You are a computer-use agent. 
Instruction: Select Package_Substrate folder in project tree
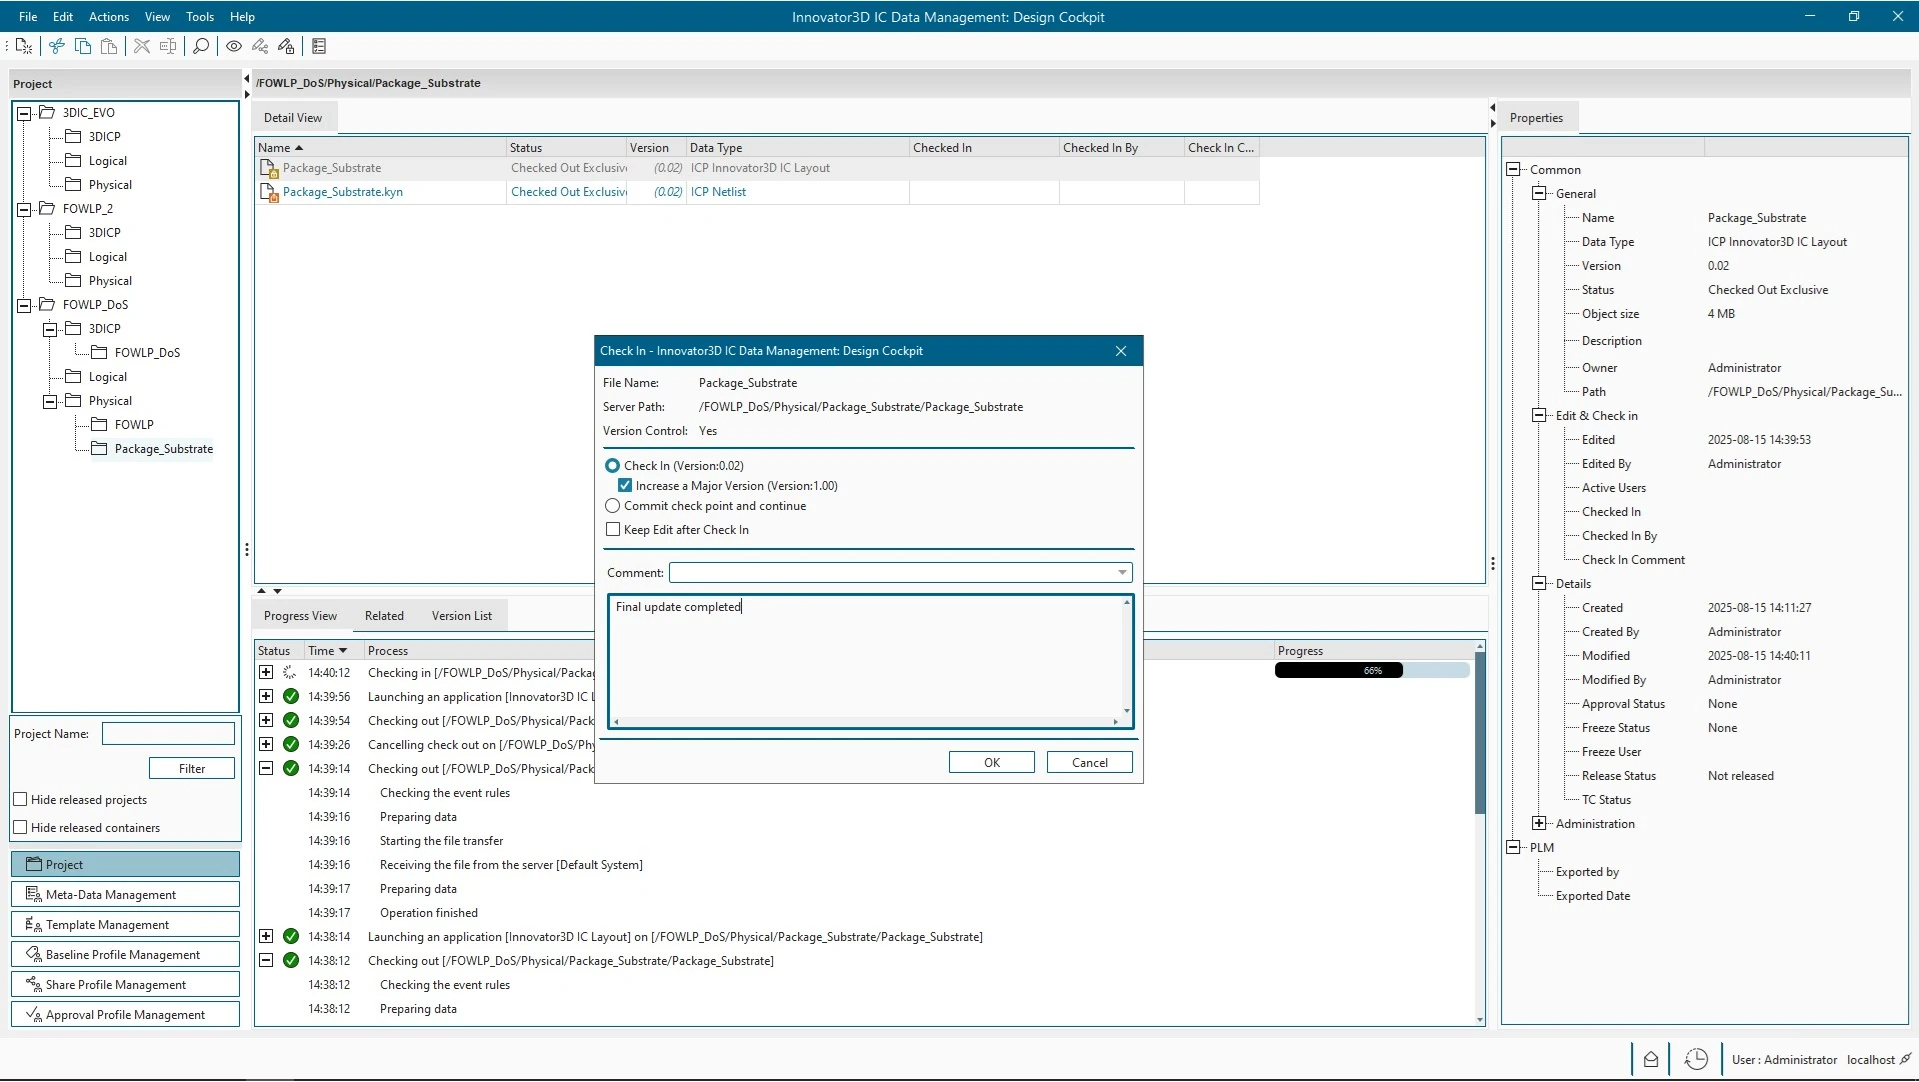coord(163,449)
